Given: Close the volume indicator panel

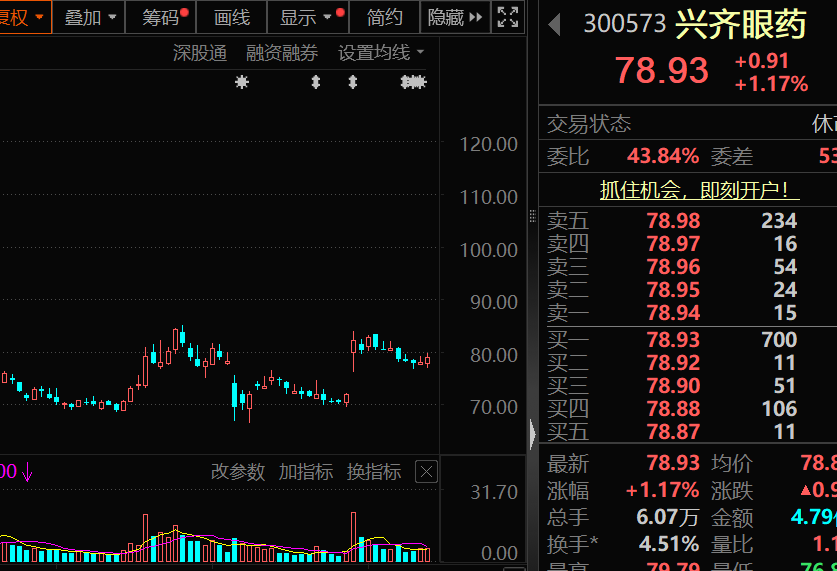Looking at the screenshot, I should coord(427,472).
